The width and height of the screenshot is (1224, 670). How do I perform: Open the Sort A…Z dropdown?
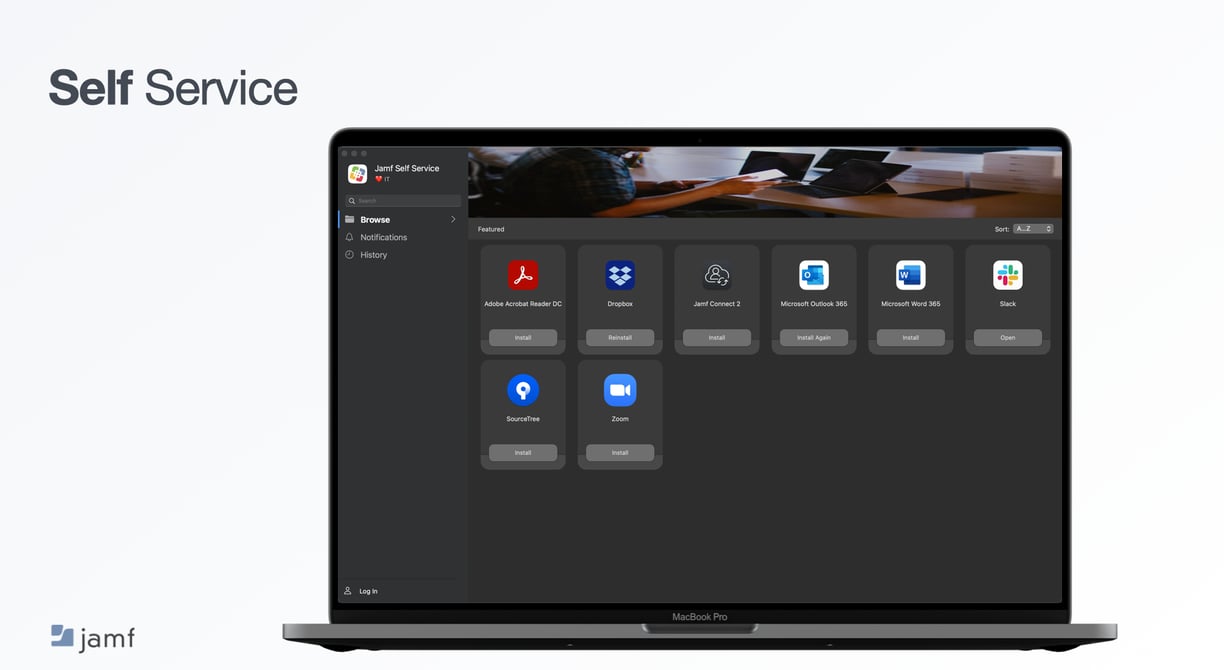click(1033, 229)
